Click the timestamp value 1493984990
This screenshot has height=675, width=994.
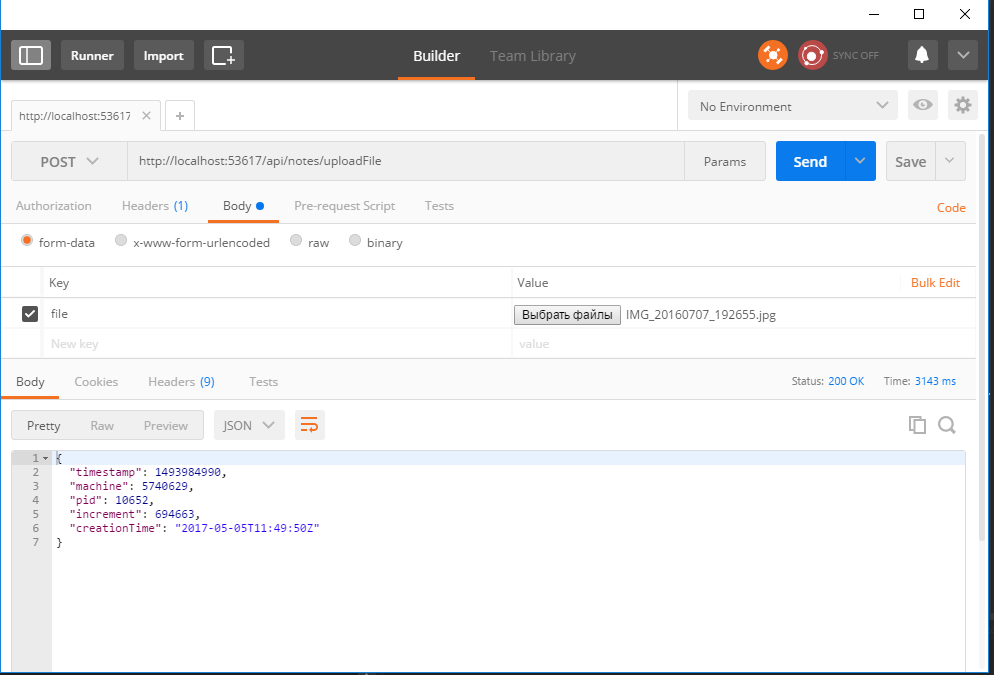coord(188,472)
